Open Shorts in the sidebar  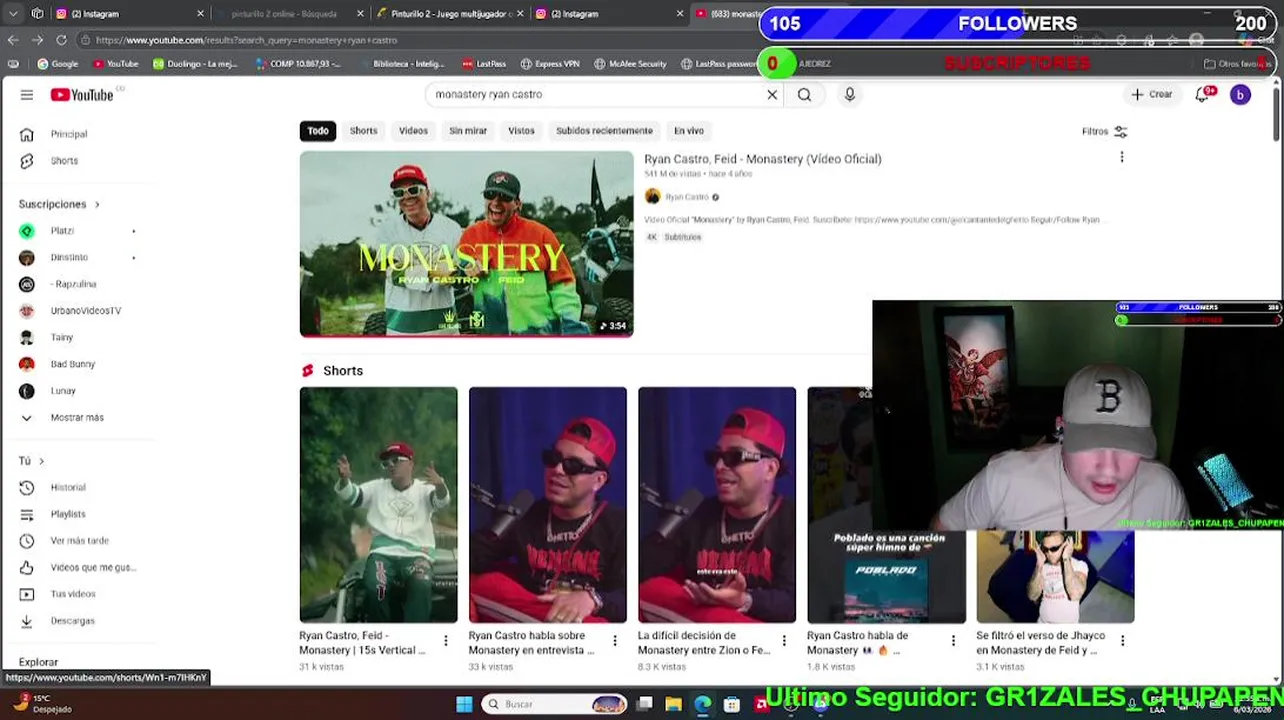tap(64, 161)
